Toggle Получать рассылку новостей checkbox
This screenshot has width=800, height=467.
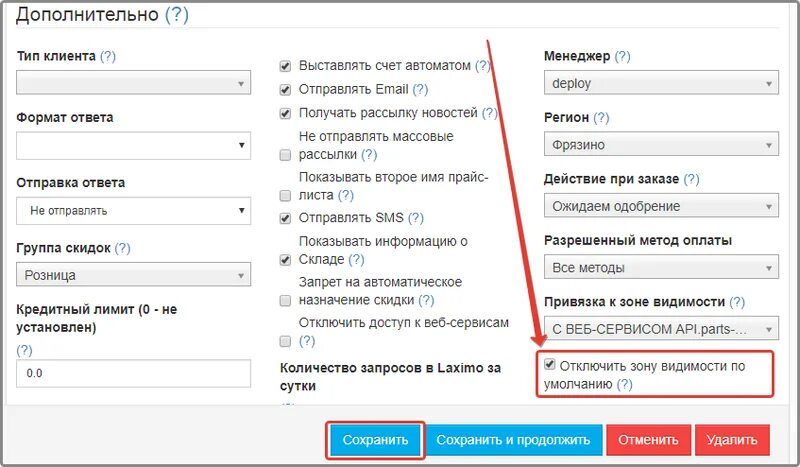point(285,113)
